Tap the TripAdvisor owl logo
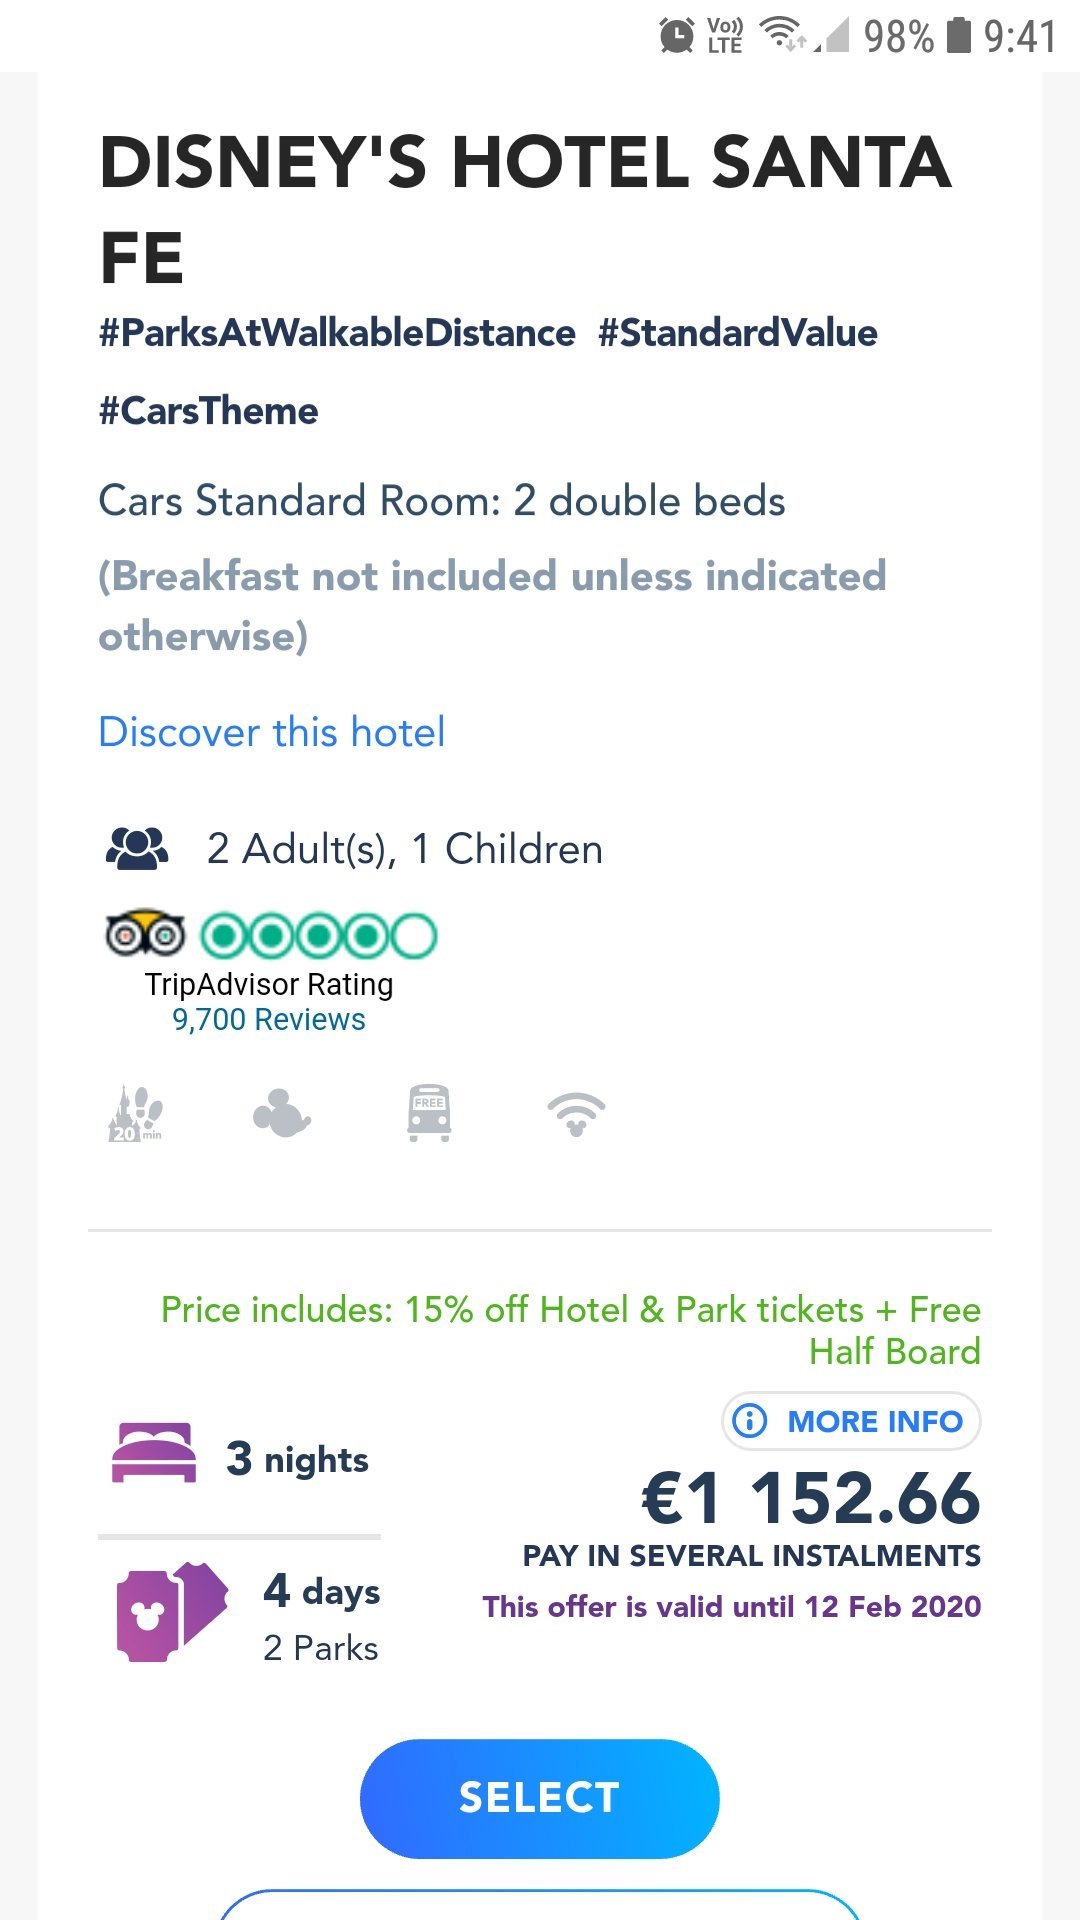The image size is (1080, 1920). pyautogui.click(x=145, y=934)
